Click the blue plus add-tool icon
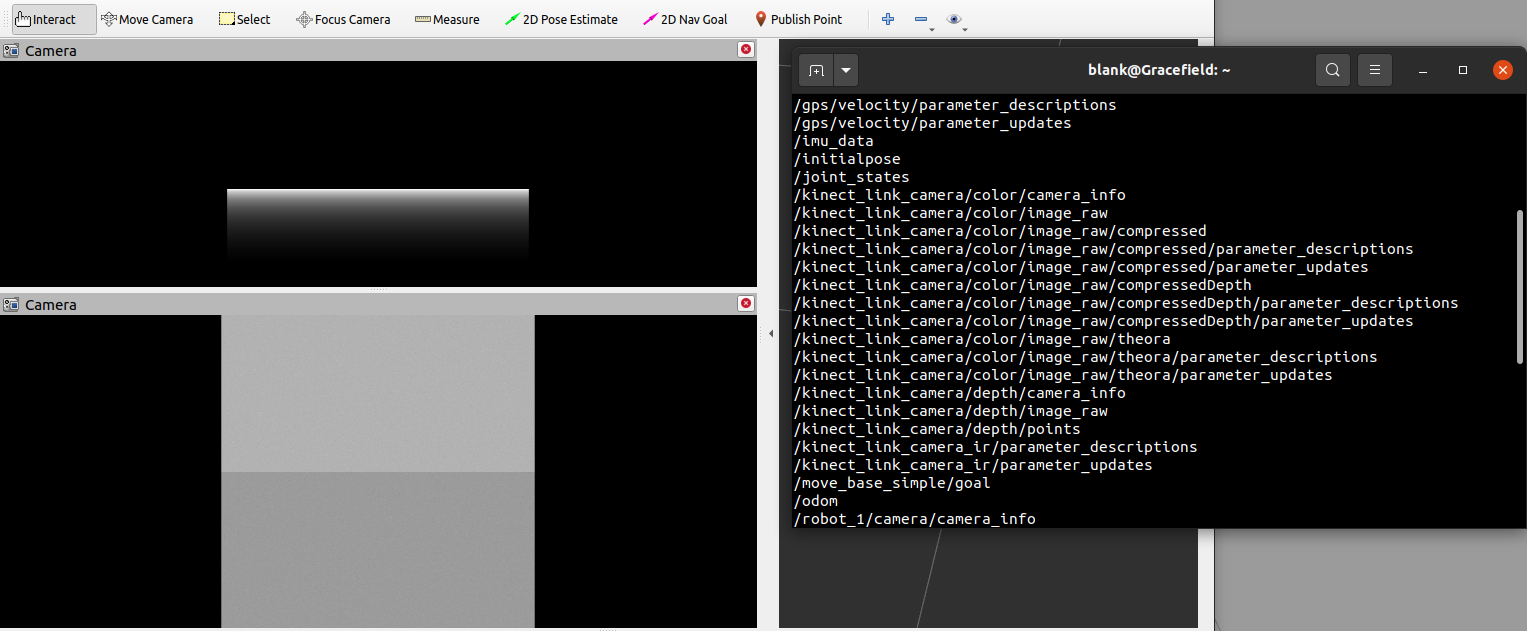Image resolution: width=1527 pixels, height=631 pixels. [x=887, y=19]
